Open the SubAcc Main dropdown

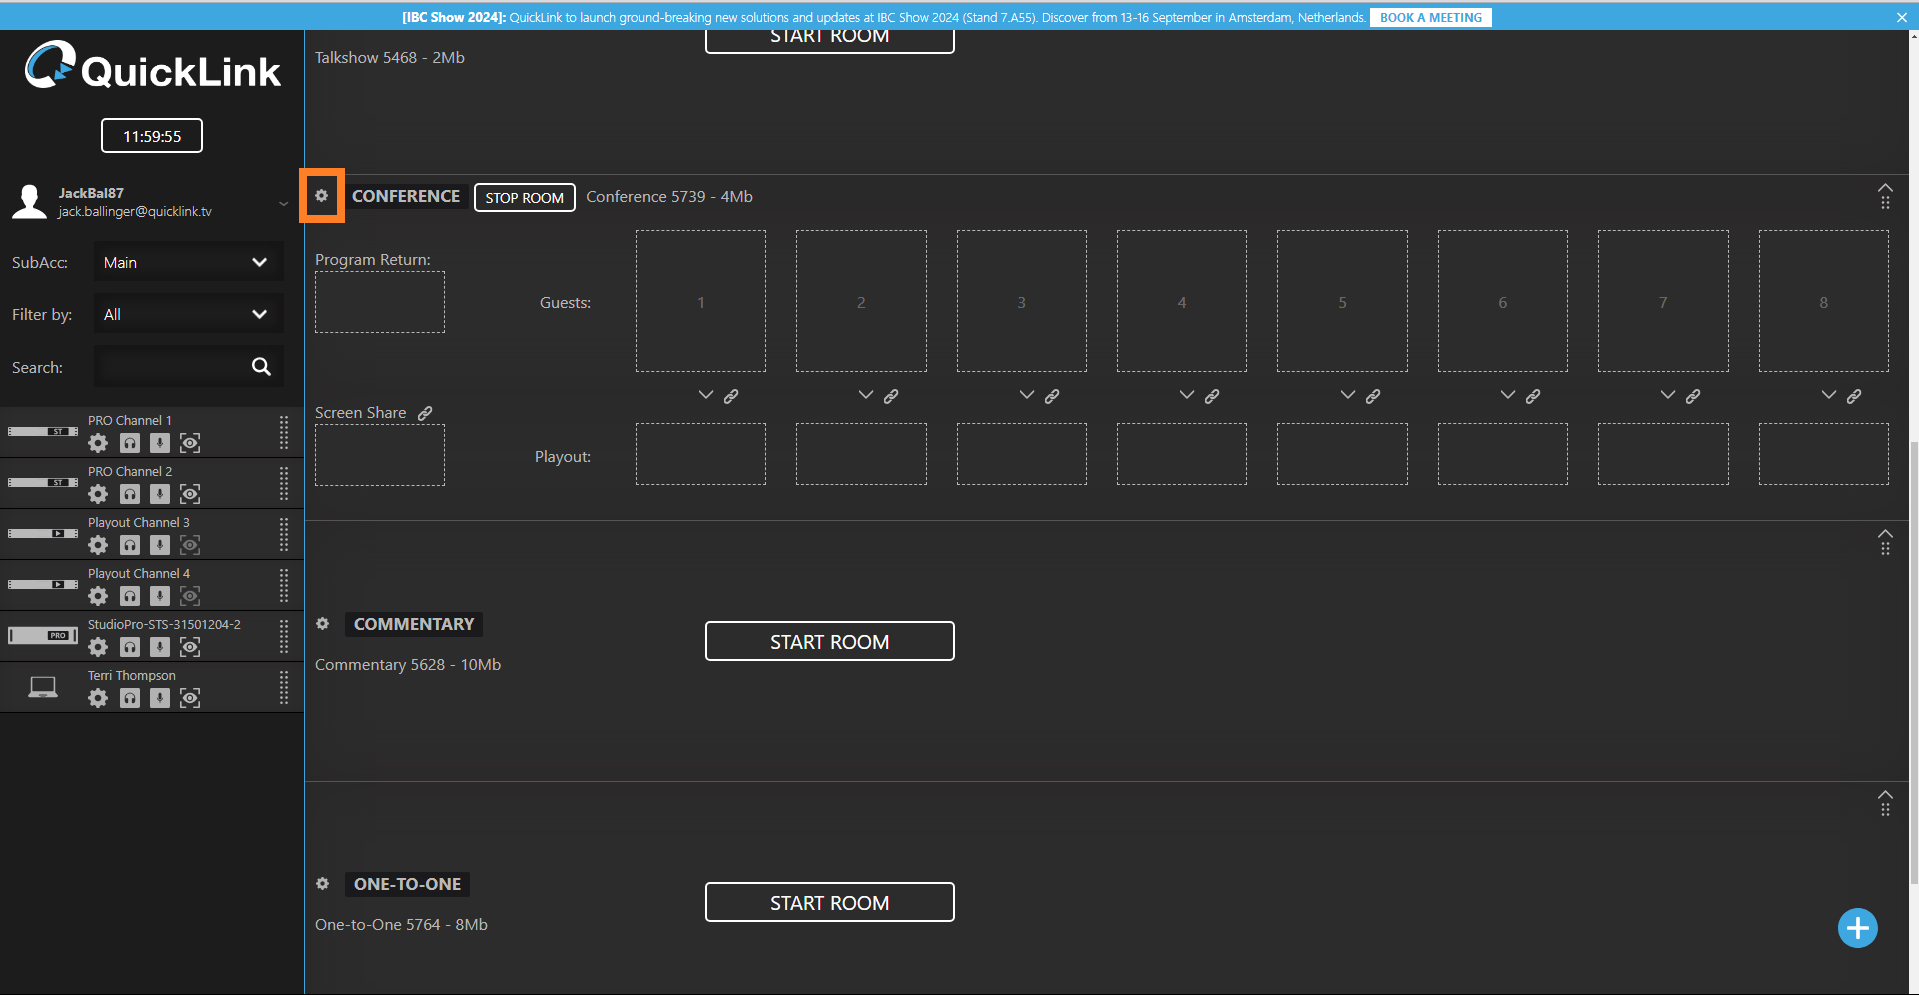click(188, 262)
